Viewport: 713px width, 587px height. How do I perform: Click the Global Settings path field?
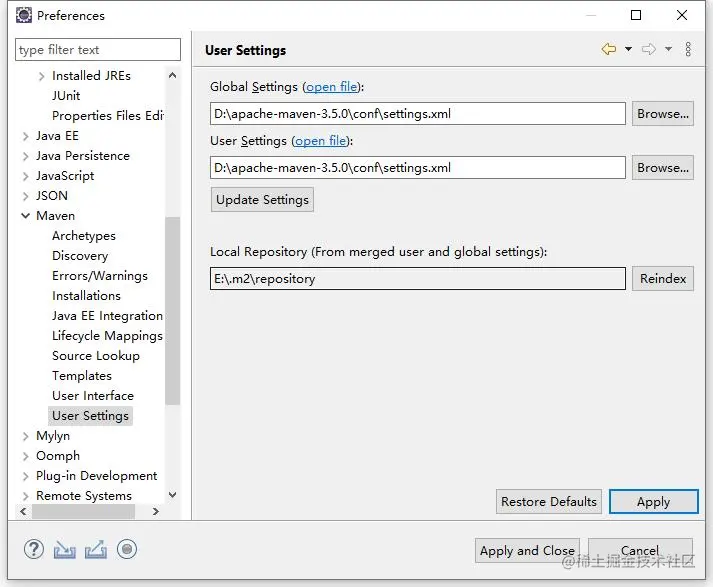pos(417,113)
